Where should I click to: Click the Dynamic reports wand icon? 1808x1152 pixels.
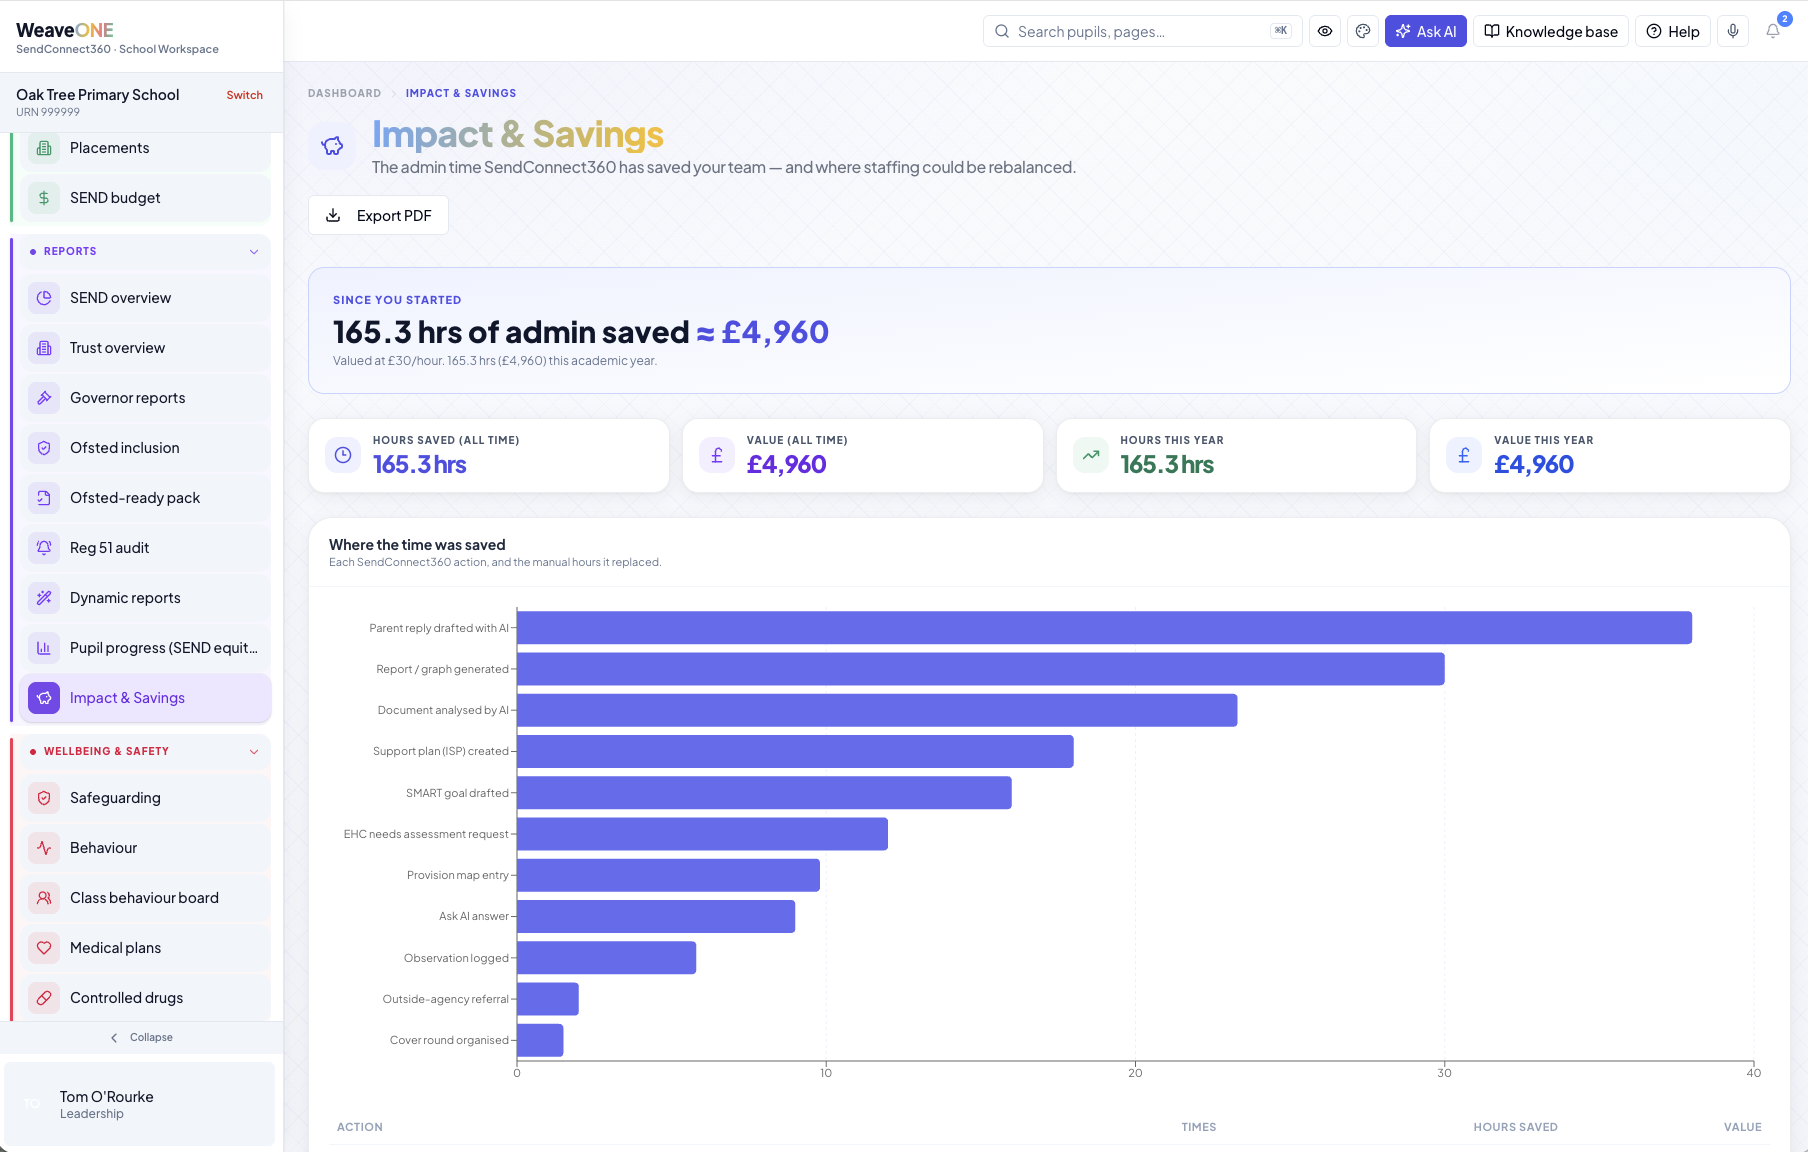44,598
